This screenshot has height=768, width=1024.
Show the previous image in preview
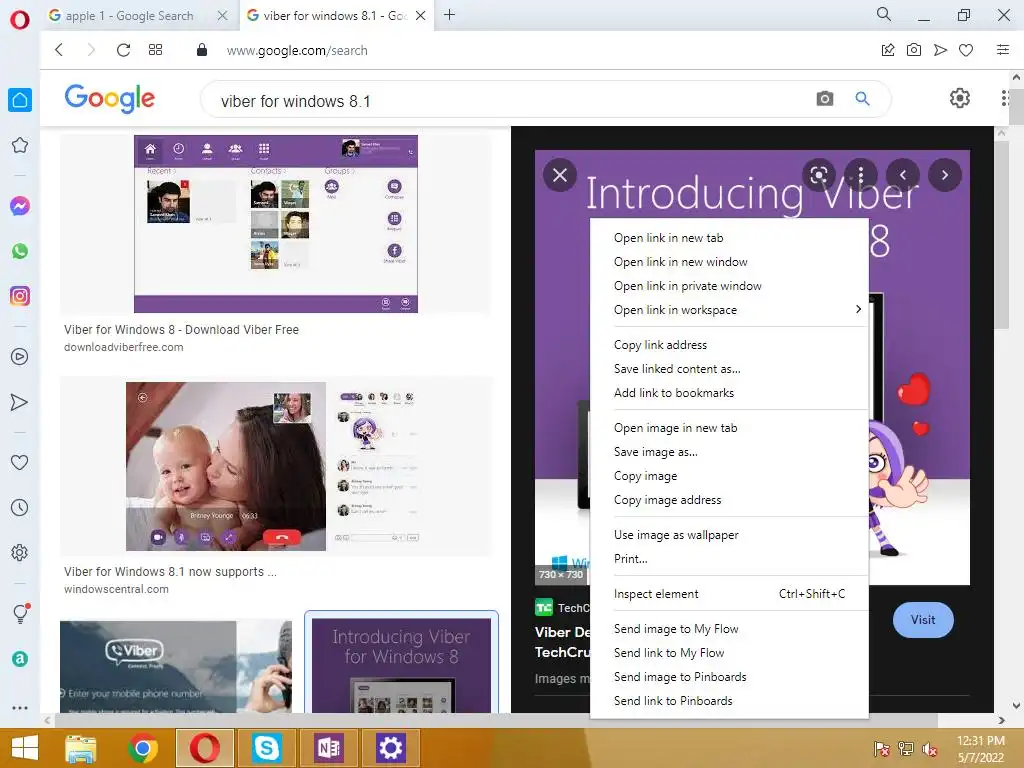903,175
